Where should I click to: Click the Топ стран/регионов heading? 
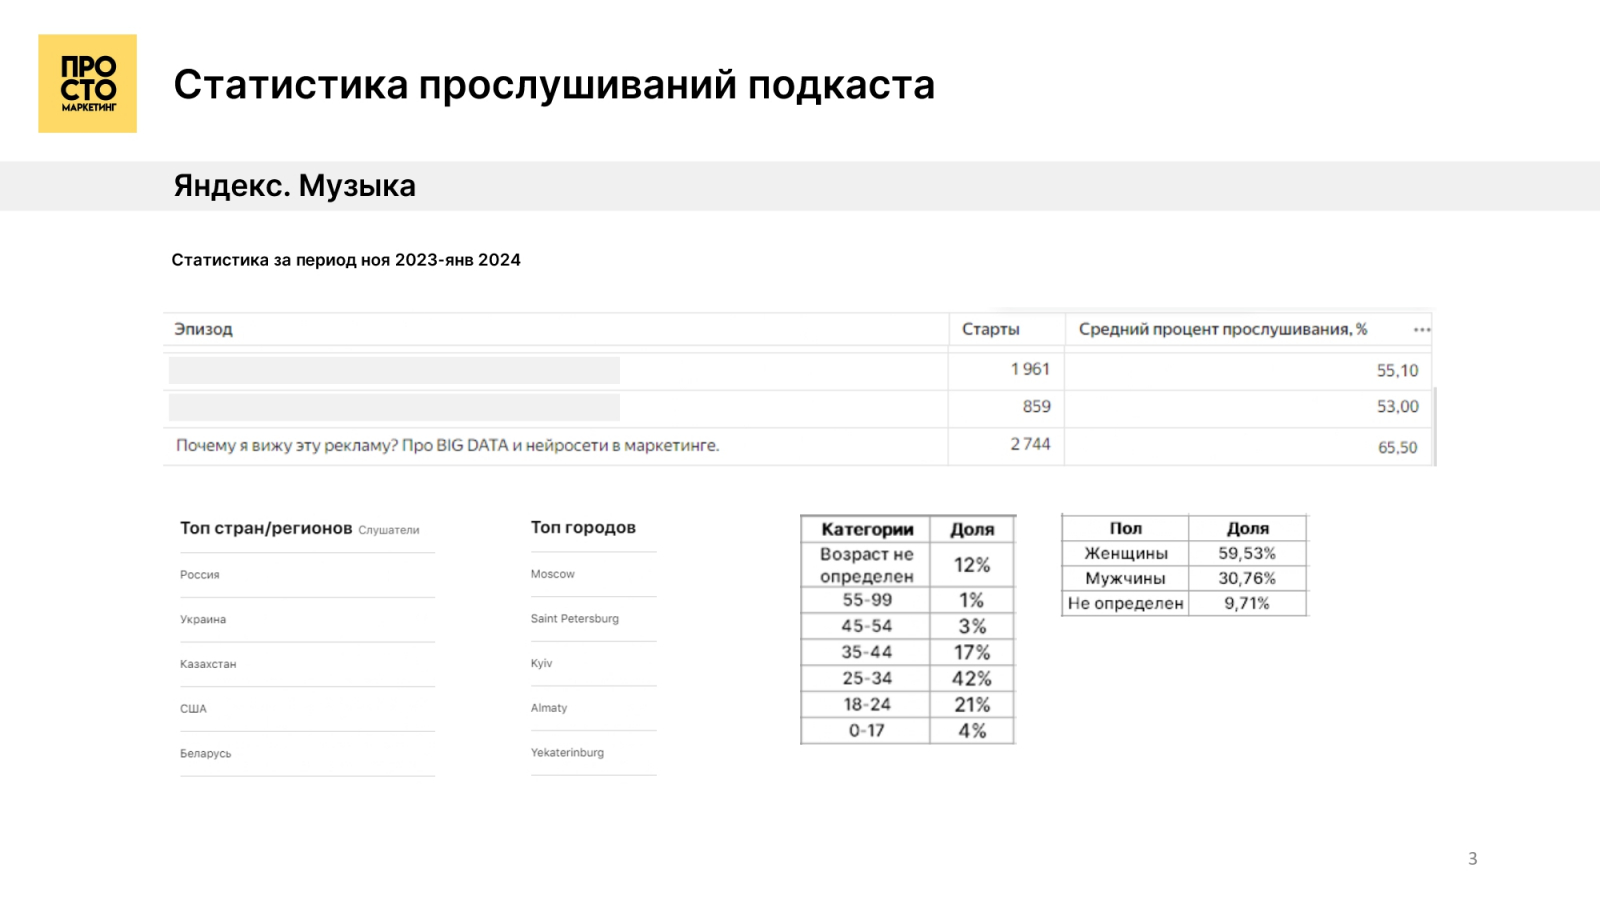tap(266, 528)
